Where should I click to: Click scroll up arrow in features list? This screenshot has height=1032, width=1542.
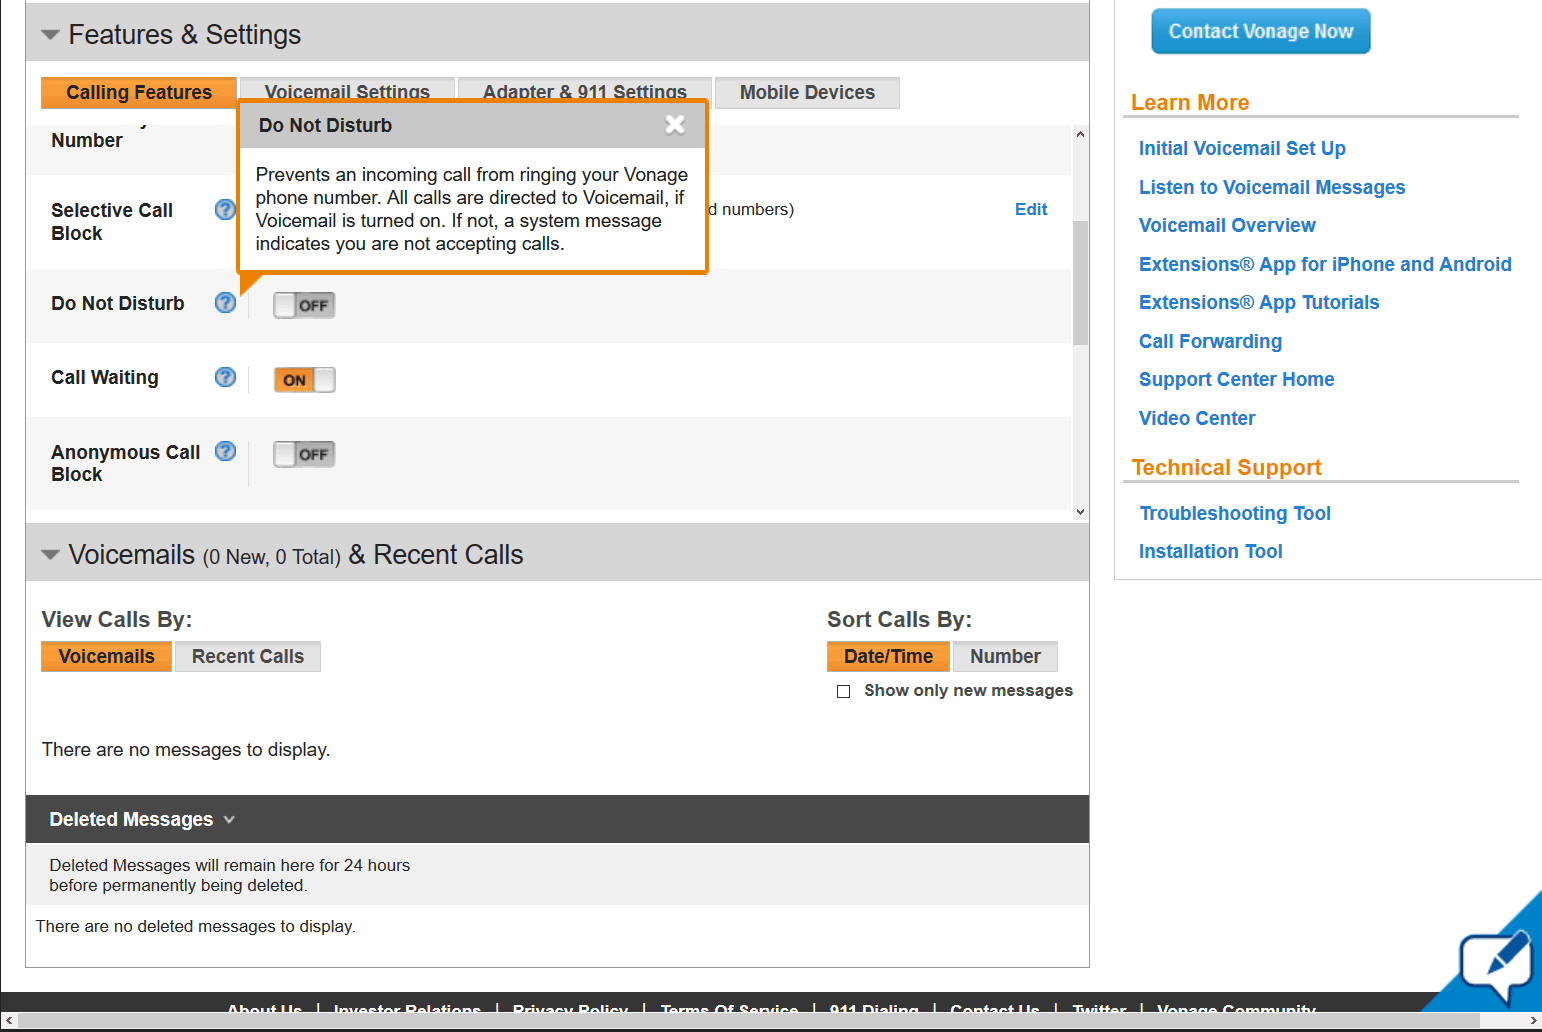pos(1080,134)
